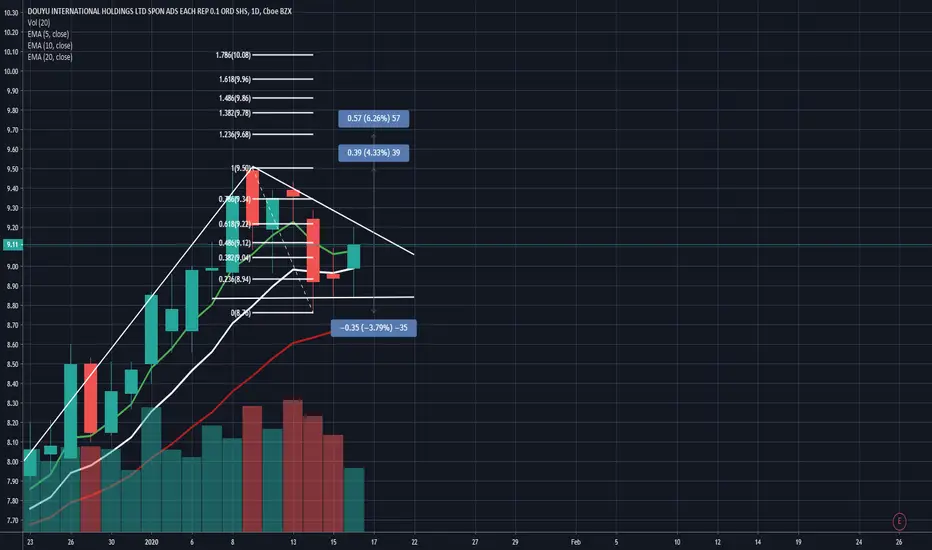Click the 22 date label on time axis
932x550 pixels.
[x=414, y=542]
